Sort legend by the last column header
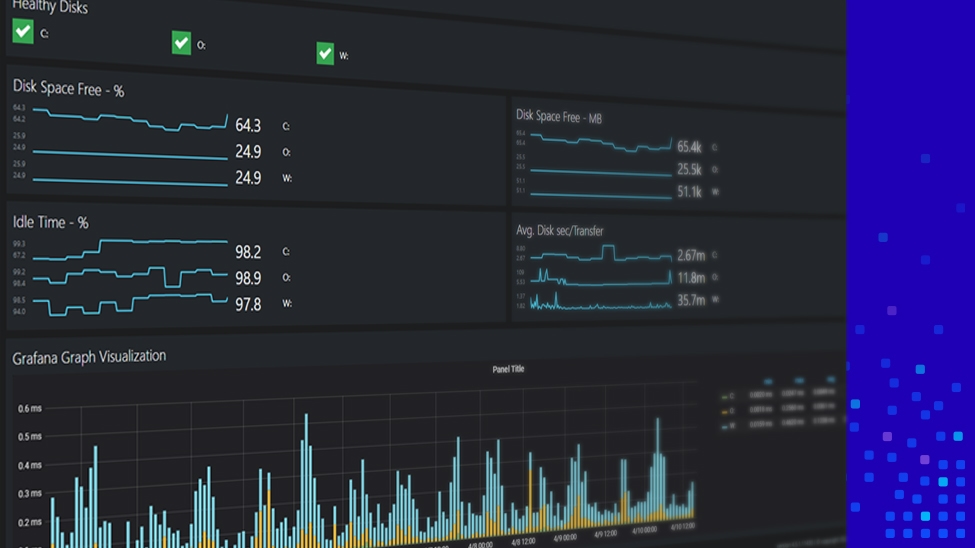The width and height of the screenshot is (975, 548). (830, 380)
